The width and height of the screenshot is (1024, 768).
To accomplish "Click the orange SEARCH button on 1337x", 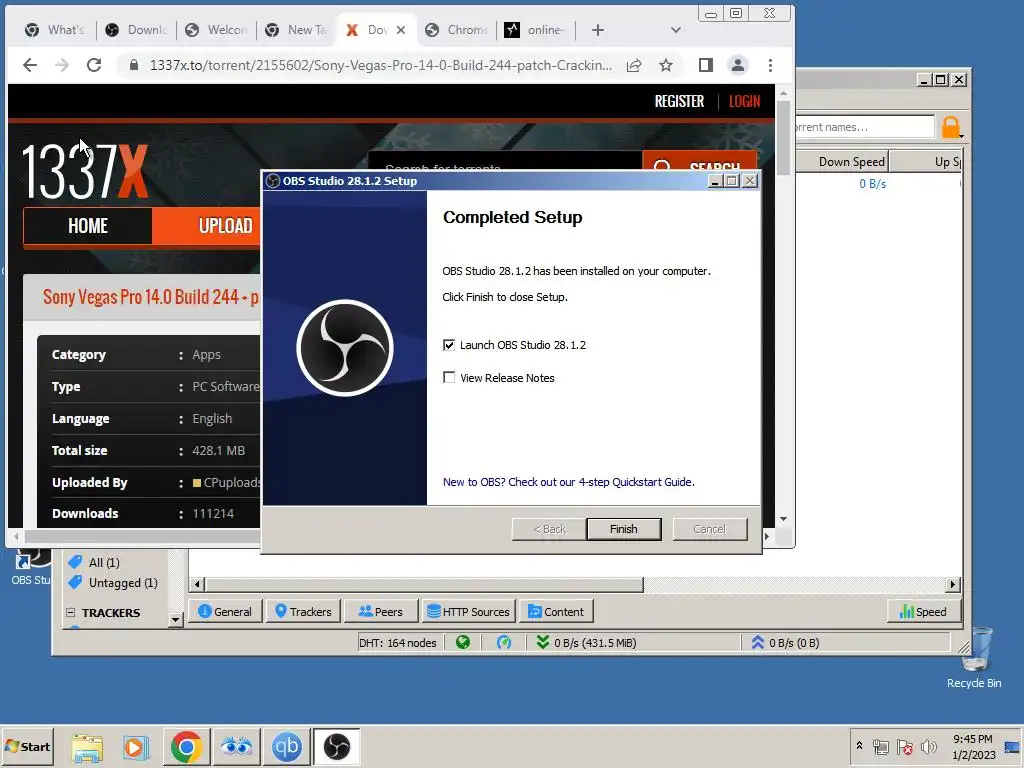I will (x=699, y=162).
